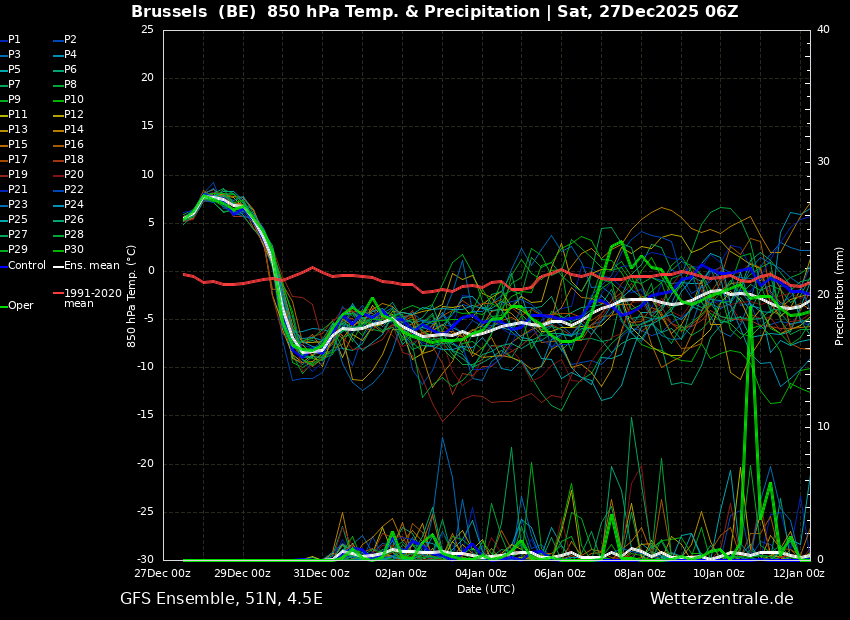Click the Date (UTC) axis label
The height and width of the screenshot is (620, 850).
point(486,589)
